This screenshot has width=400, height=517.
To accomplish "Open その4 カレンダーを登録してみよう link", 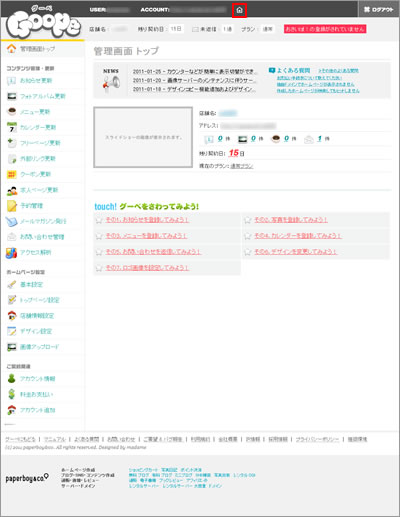I will tap(298, 236).
